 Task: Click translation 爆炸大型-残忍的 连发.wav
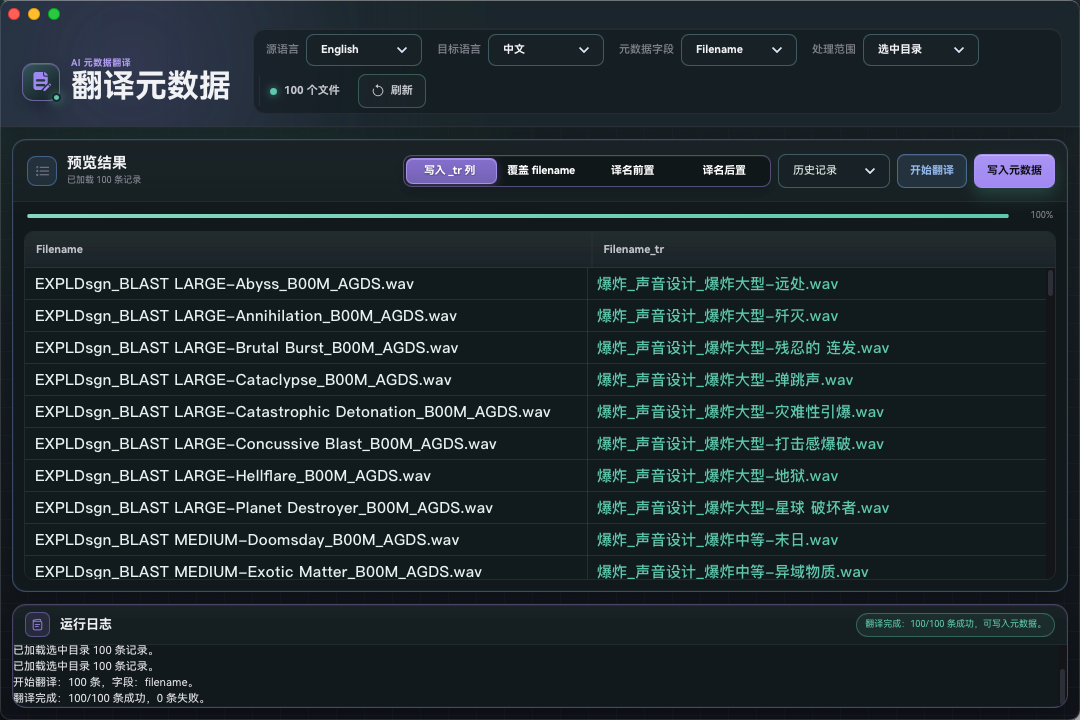tap(743, 348)
